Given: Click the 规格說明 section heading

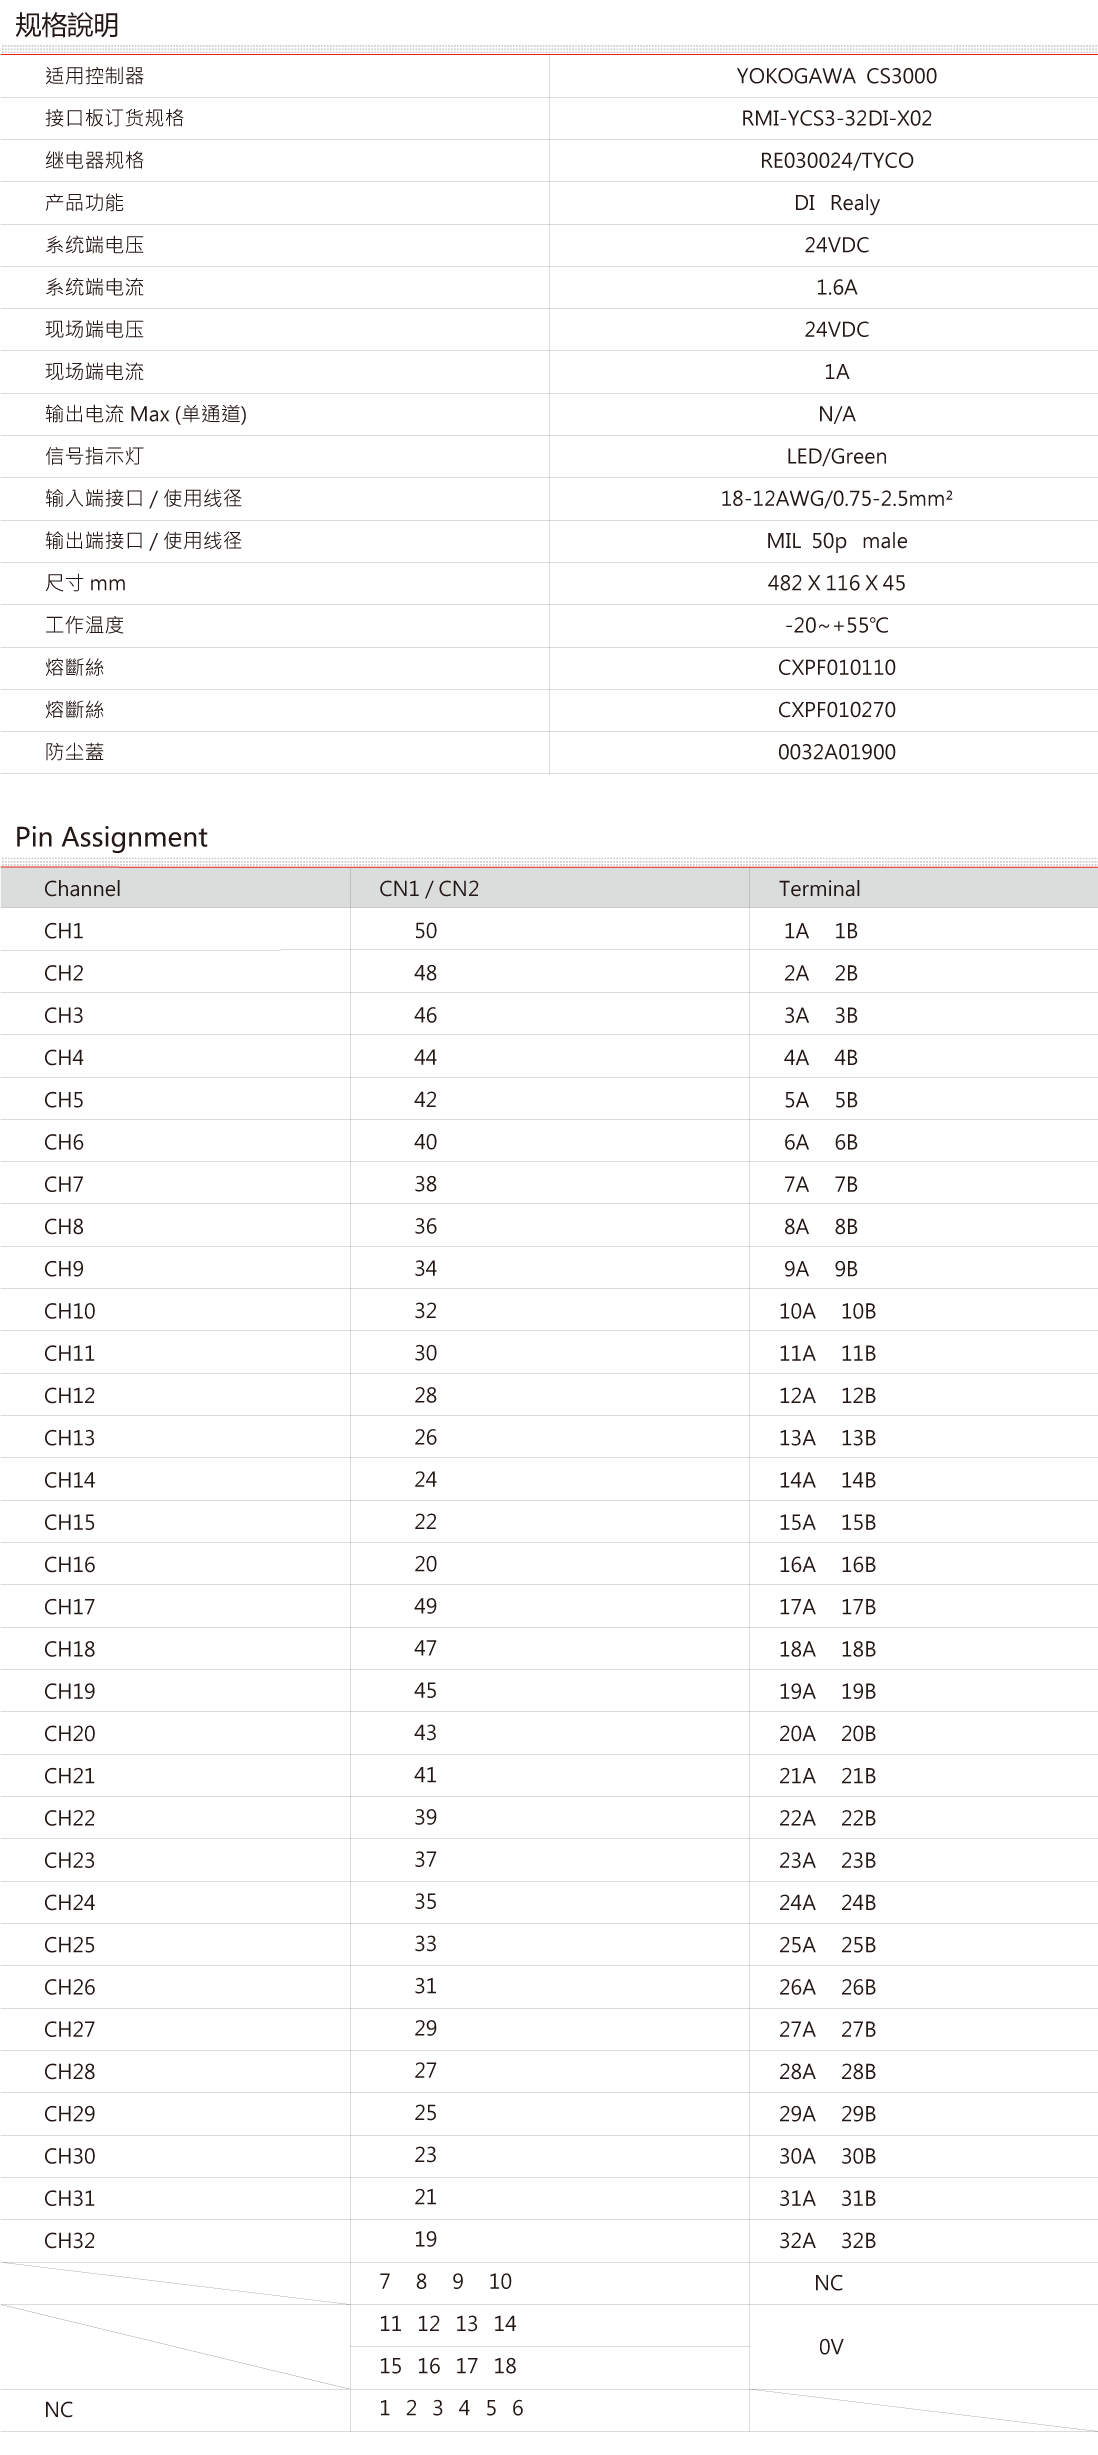Looking at the screenshot, I should (x=66, y=25).
